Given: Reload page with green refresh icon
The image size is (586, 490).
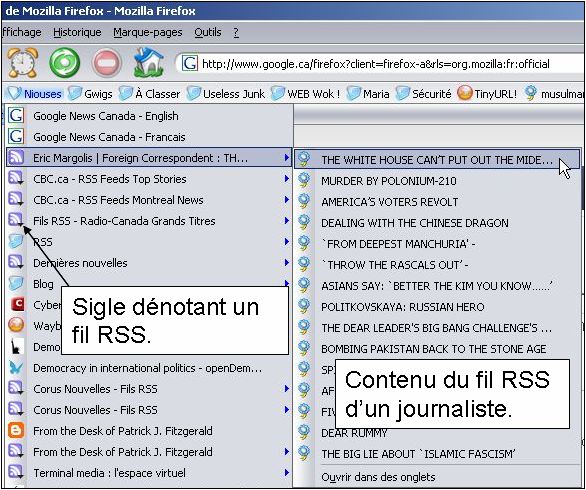Looking at the screenshot, I should pos(65,63).
